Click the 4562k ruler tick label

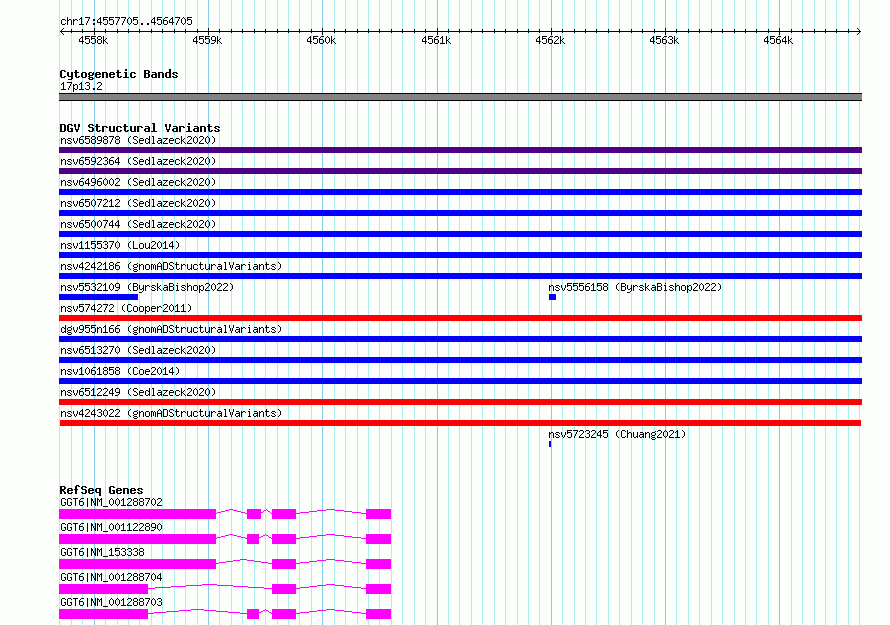coord(550,40)
